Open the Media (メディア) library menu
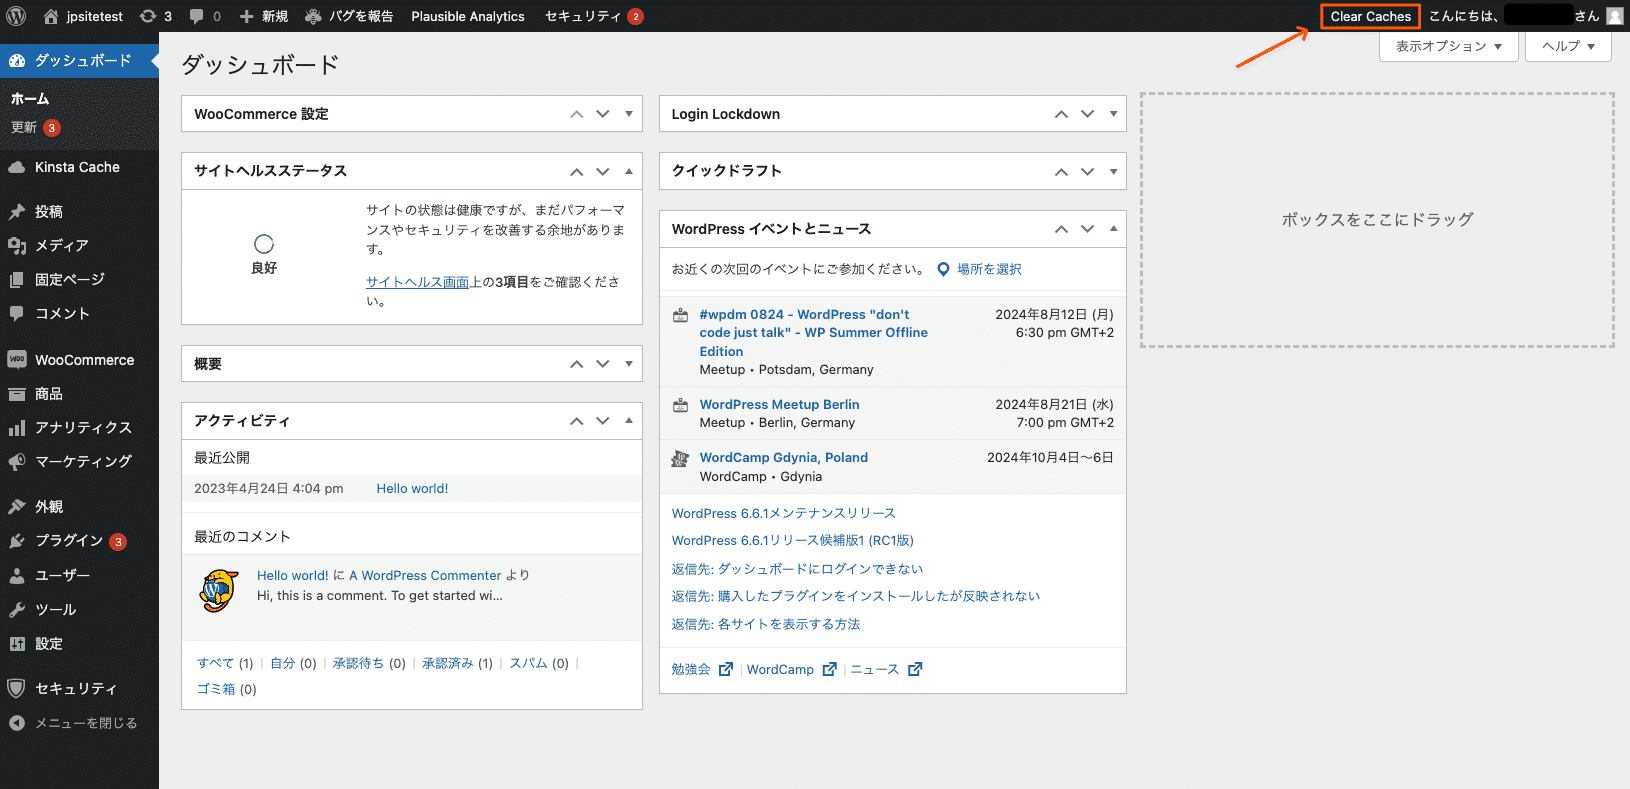This screenshot has height=789, width=1630. click(x=79, y=245)
